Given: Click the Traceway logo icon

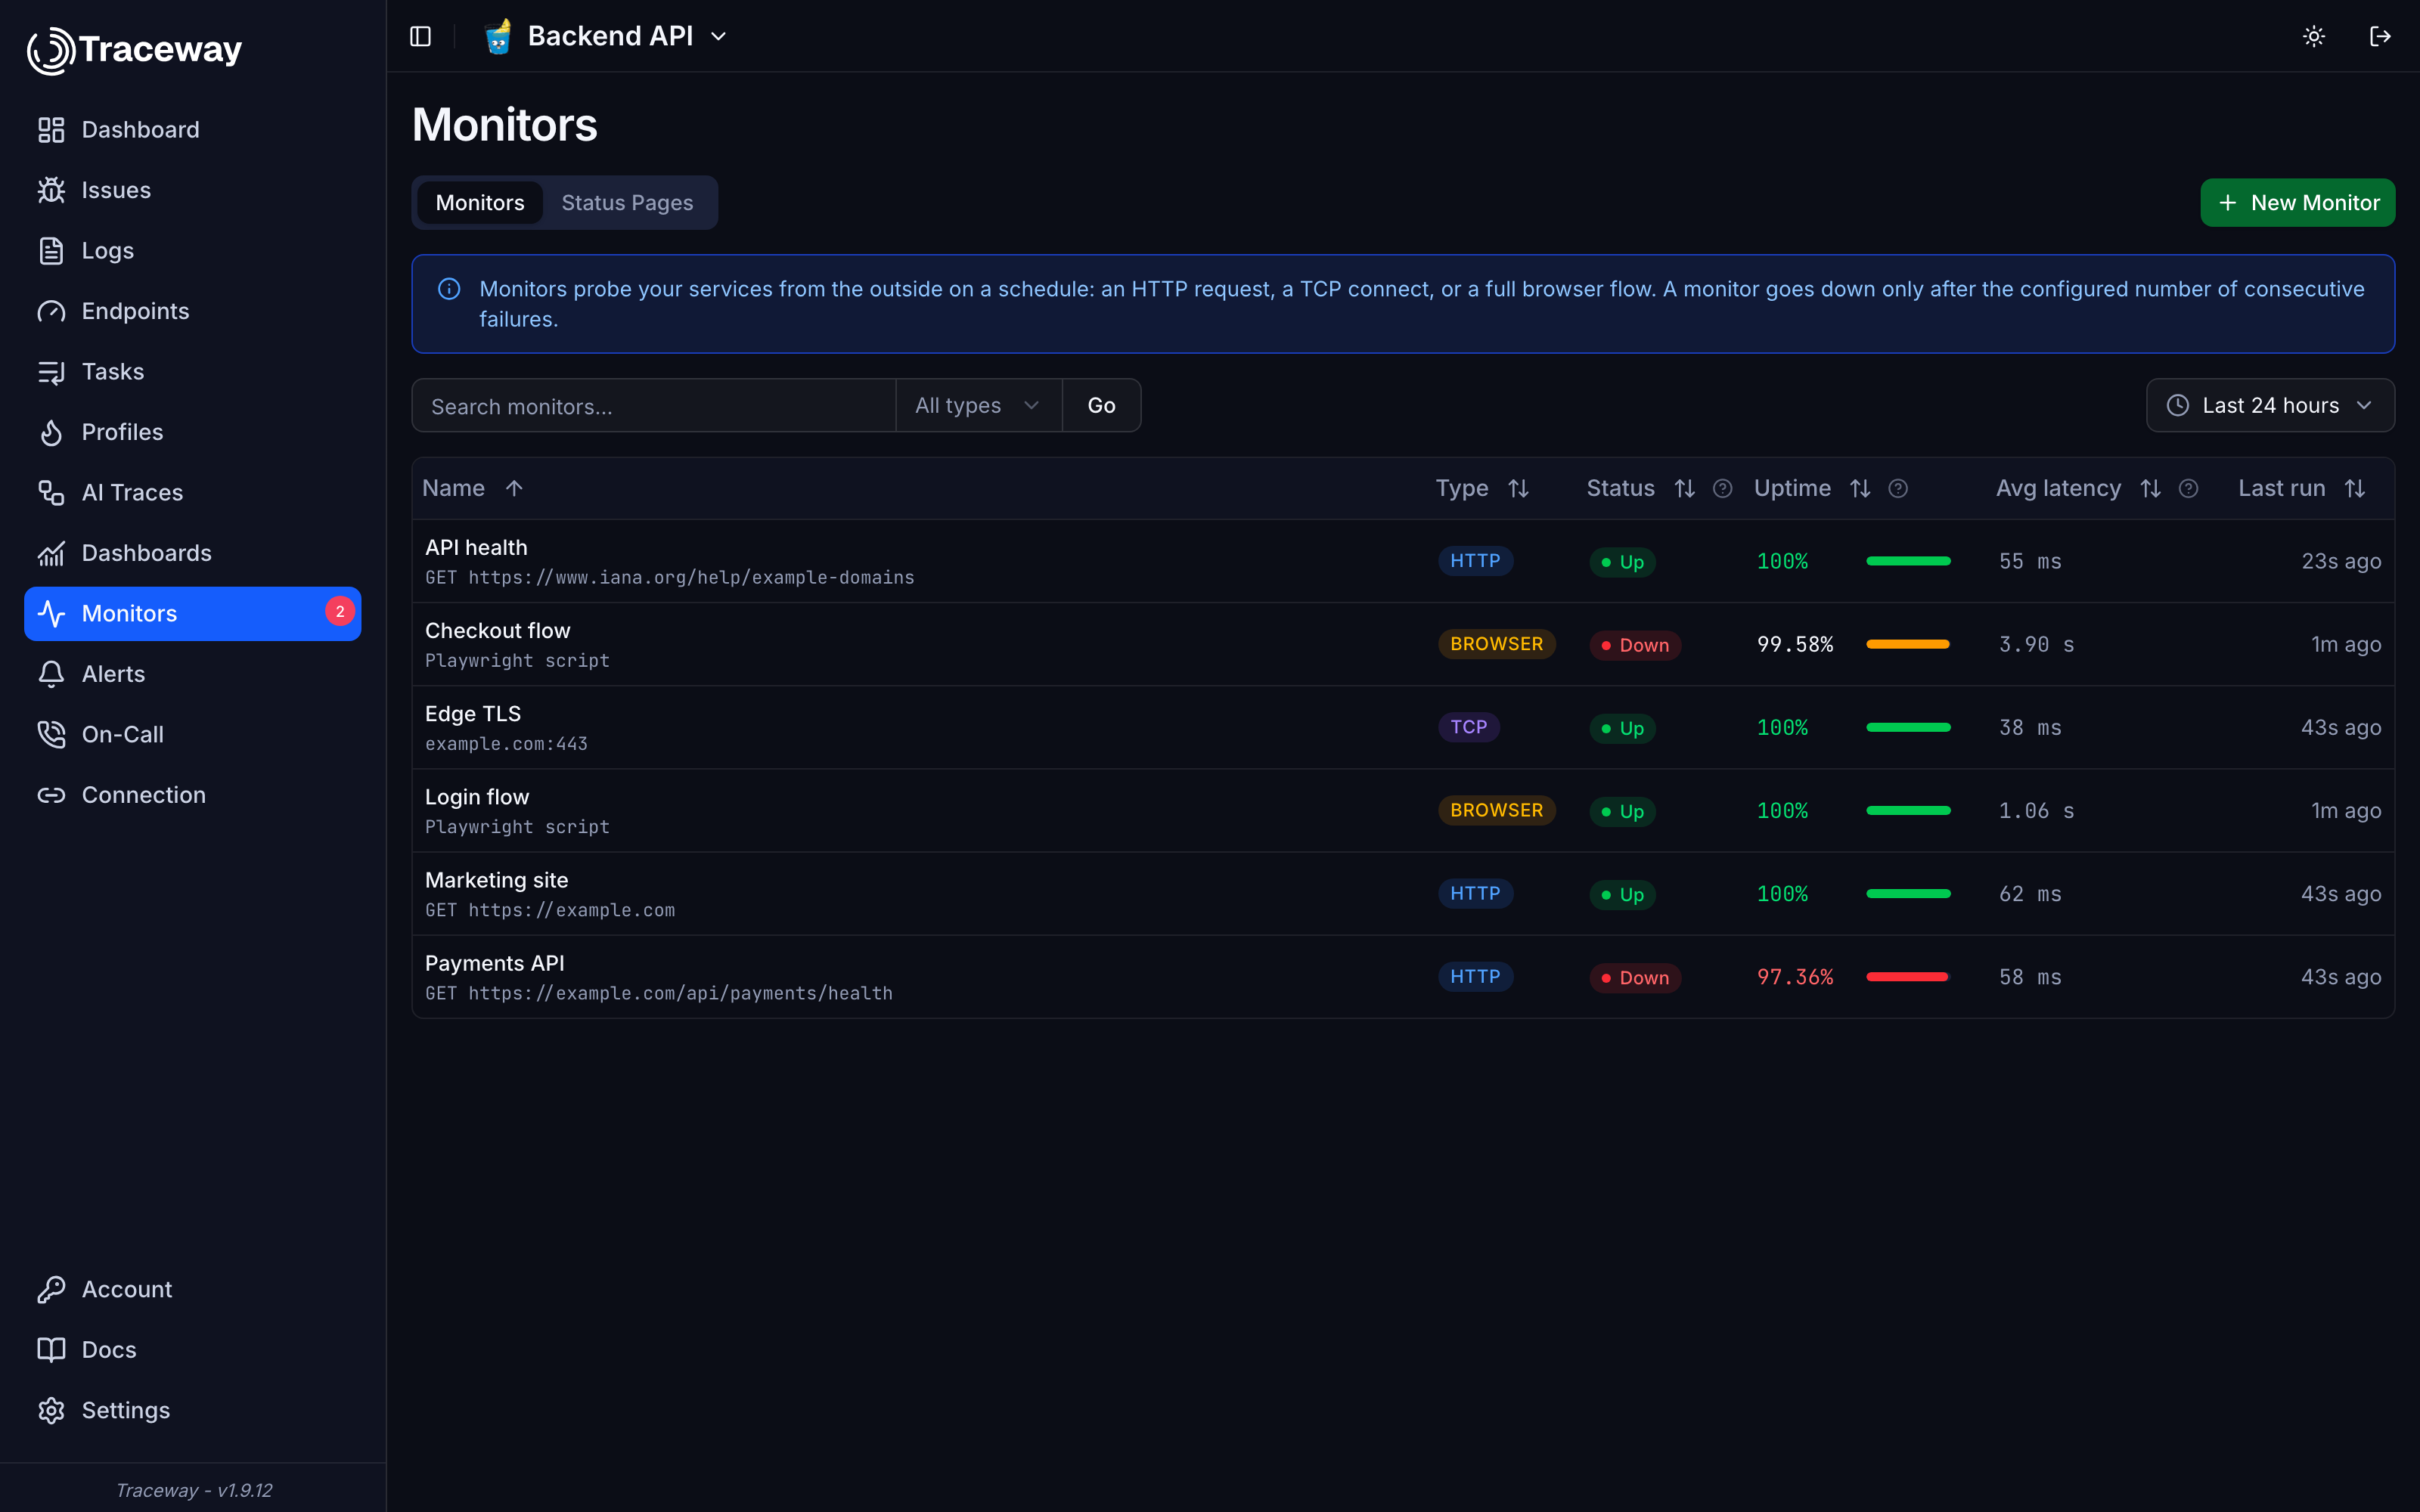Looking at the screenshot, I should tap(50, 50).
